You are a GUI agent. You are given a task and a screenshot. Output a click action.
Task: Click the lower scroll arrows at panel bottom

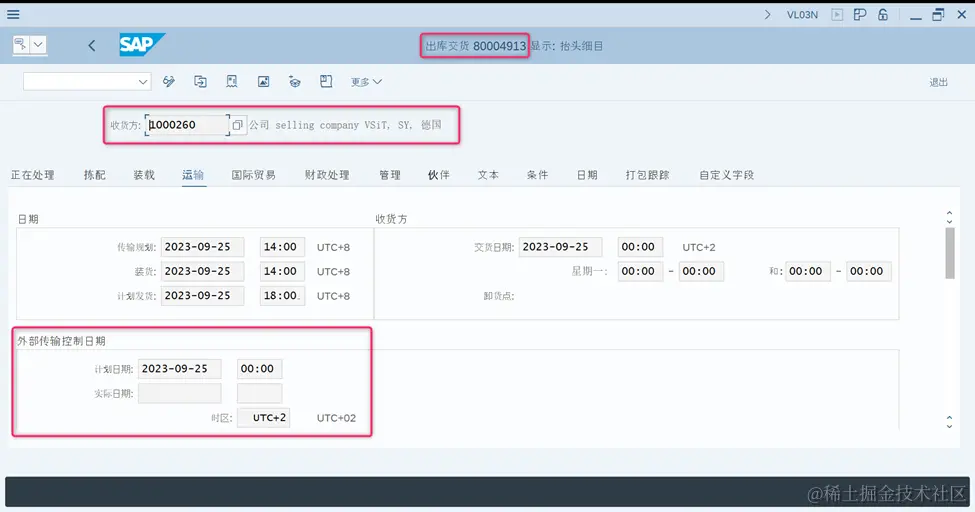[x=950, y=422]
